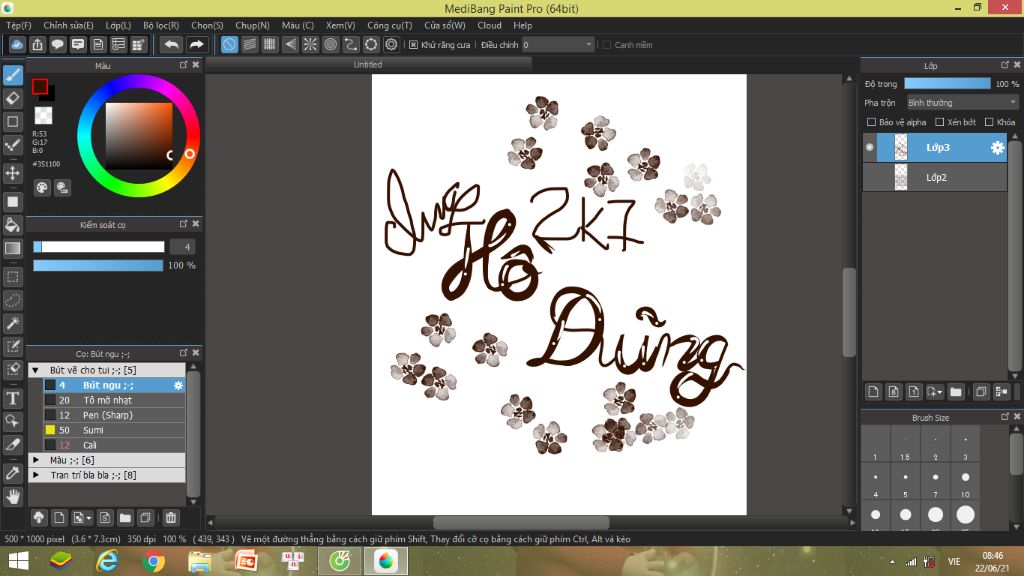This screenshot has width=1024, height=576.
Task: Click the foreground color swatch
Action: [40, 87]
